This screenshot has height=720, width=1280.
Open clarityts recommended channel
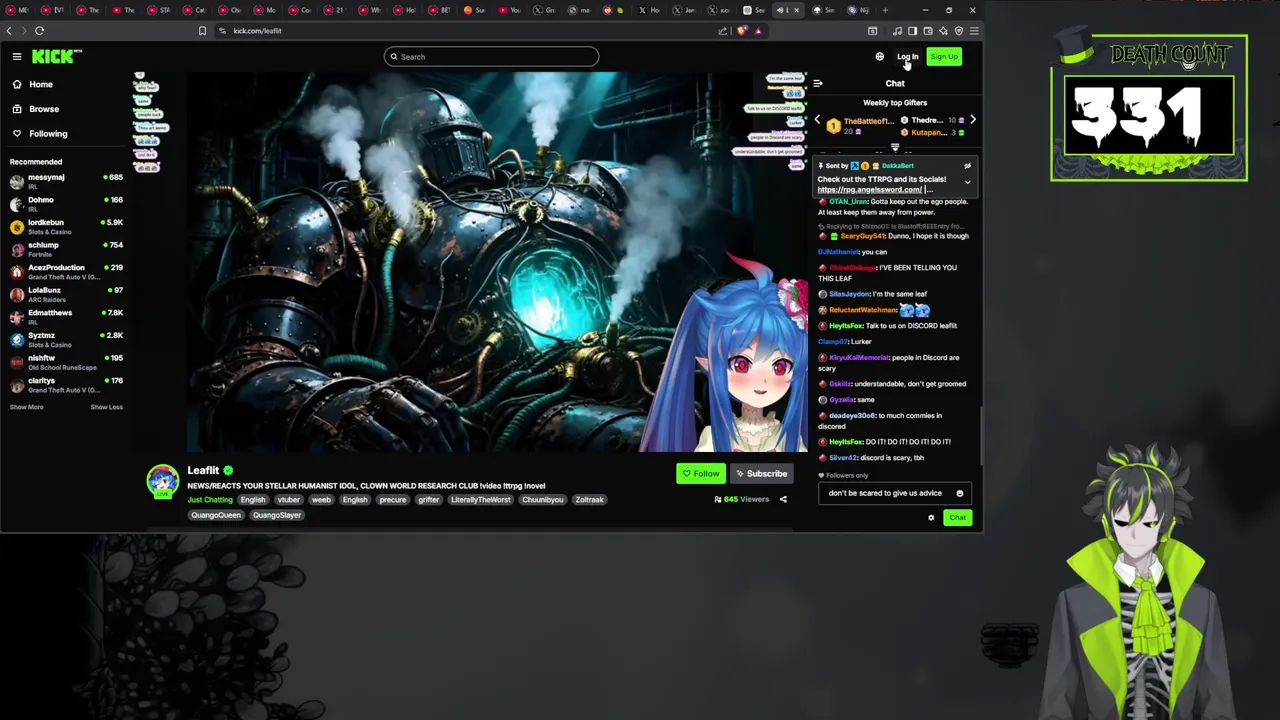pos(66,385)
